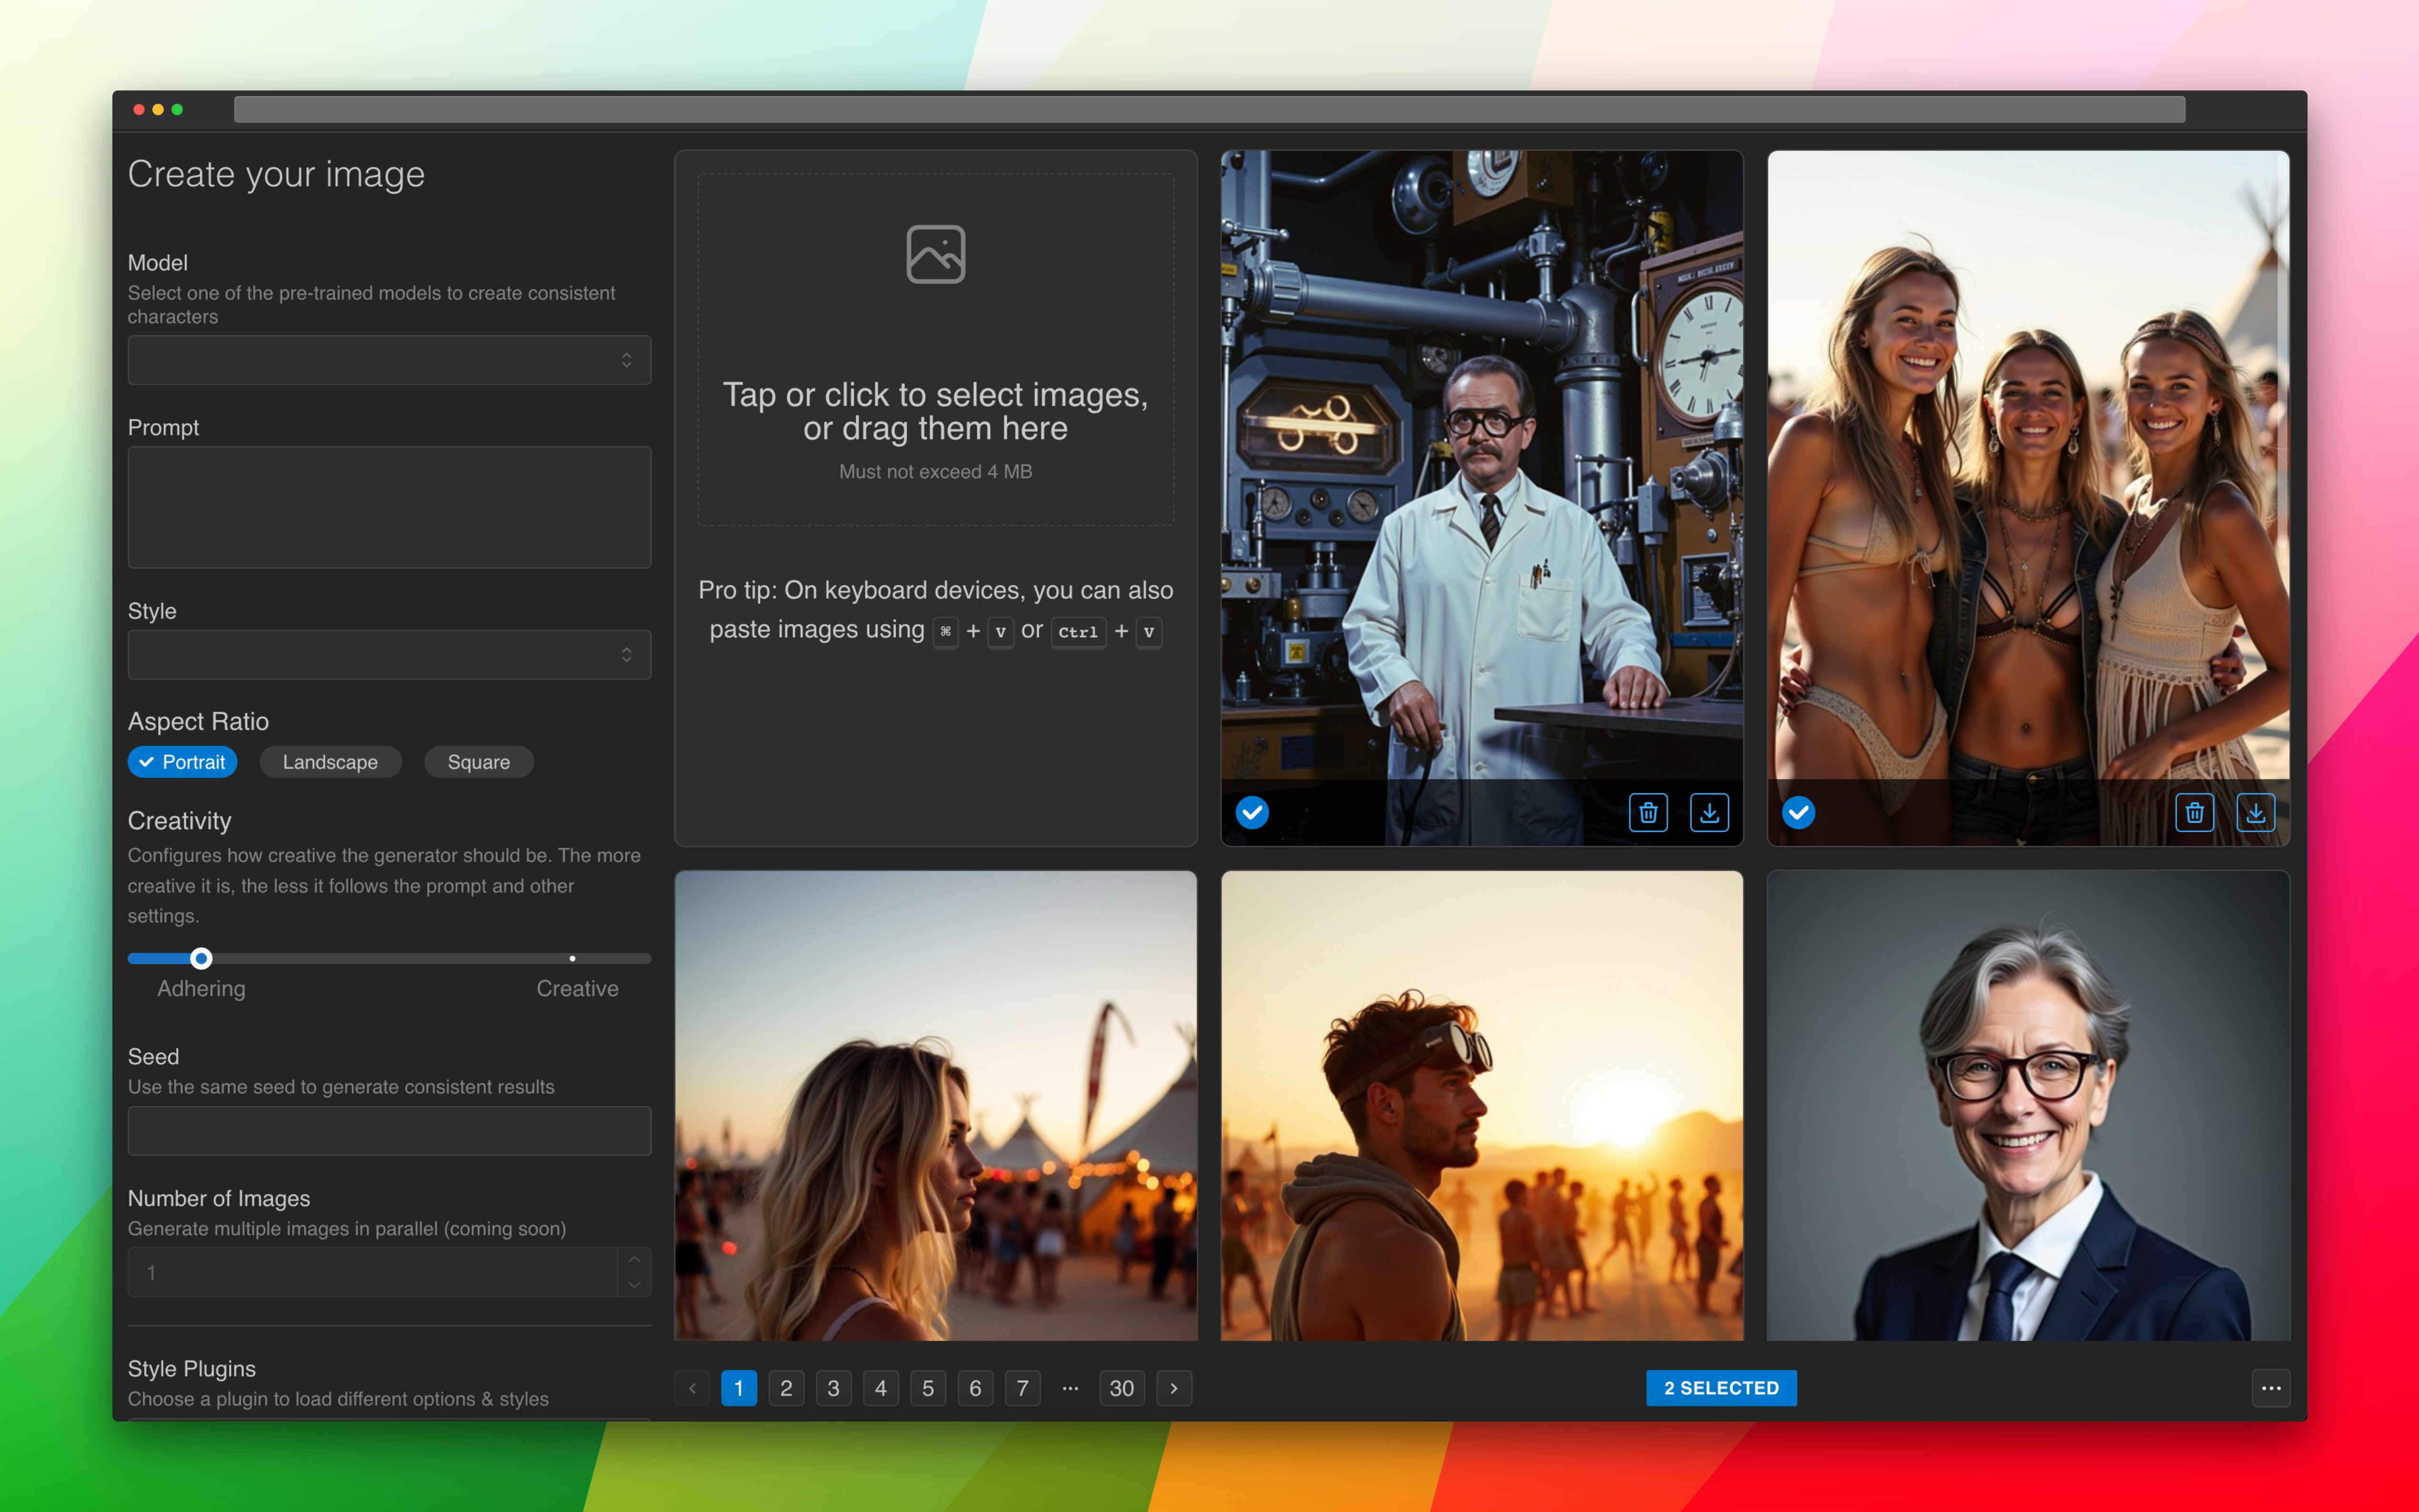Open the blonde woman at festival thumbnail
2419x1512 pixels.
tap(935, 1105)
